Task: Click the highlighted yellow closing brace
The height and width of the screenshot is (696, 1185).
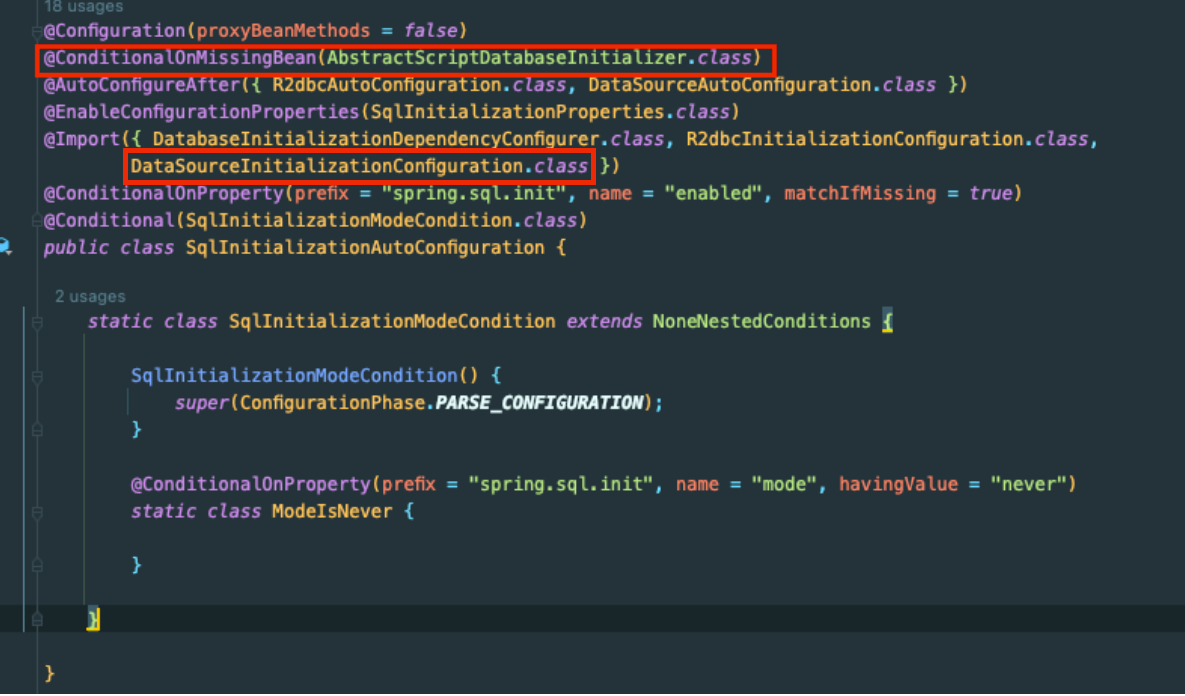Action: pyautogui.click(x=93, y=620)
